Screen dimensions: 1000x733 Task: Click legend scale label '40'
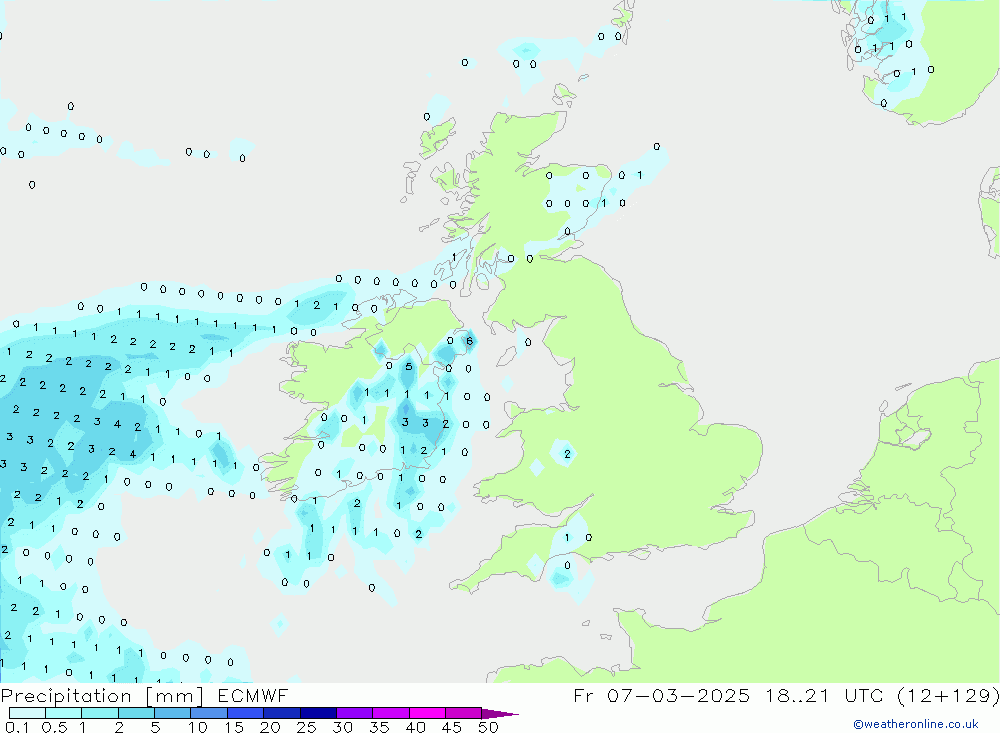tap(415, 727)
